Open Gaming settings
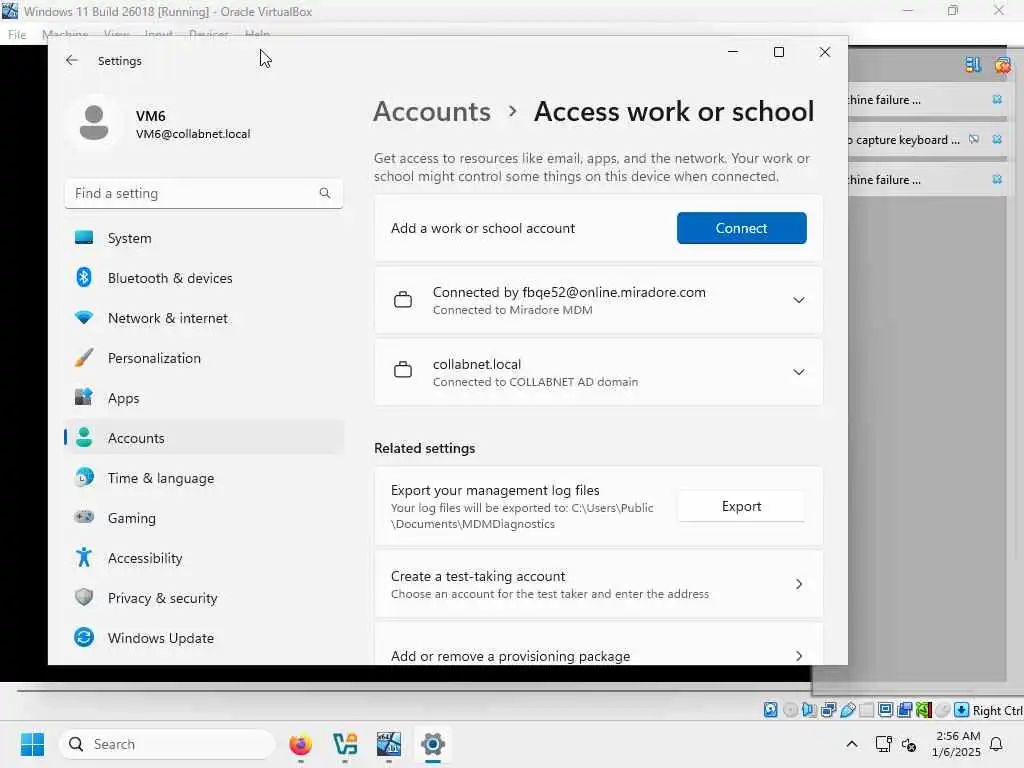 click(204, 518)
